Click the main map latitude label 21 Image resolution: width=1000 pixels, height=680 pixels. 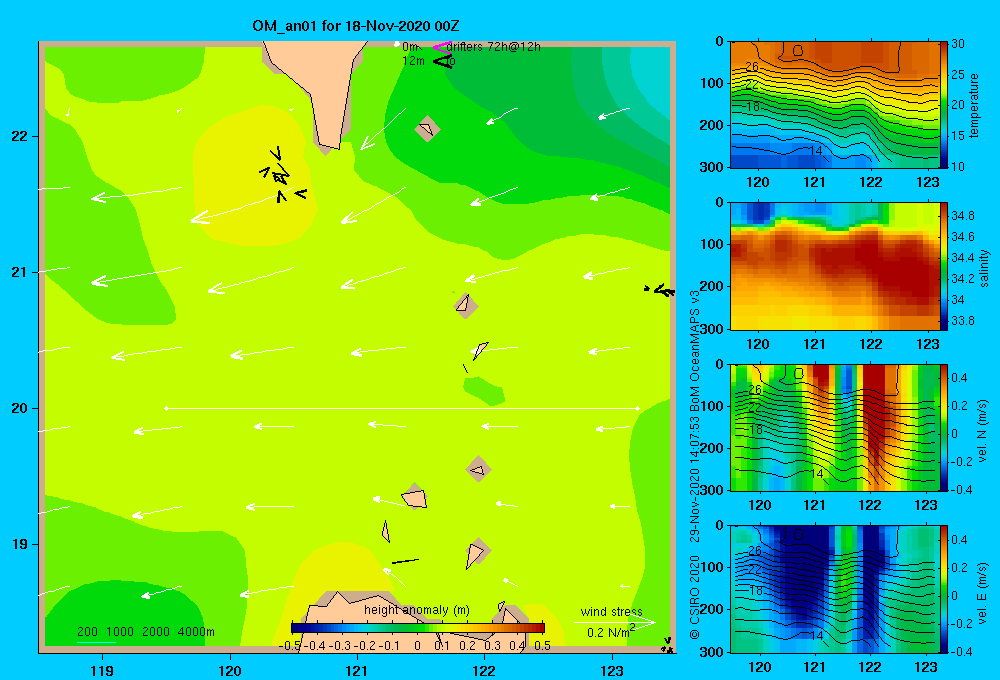point(19,272)
